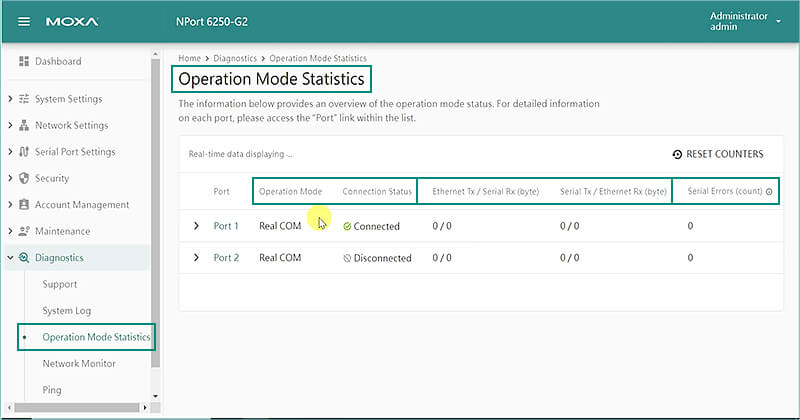Go to Home via breadcrumb
This screenshot has height=420, width=800.
pyautogui.click(x=190, y=59)
